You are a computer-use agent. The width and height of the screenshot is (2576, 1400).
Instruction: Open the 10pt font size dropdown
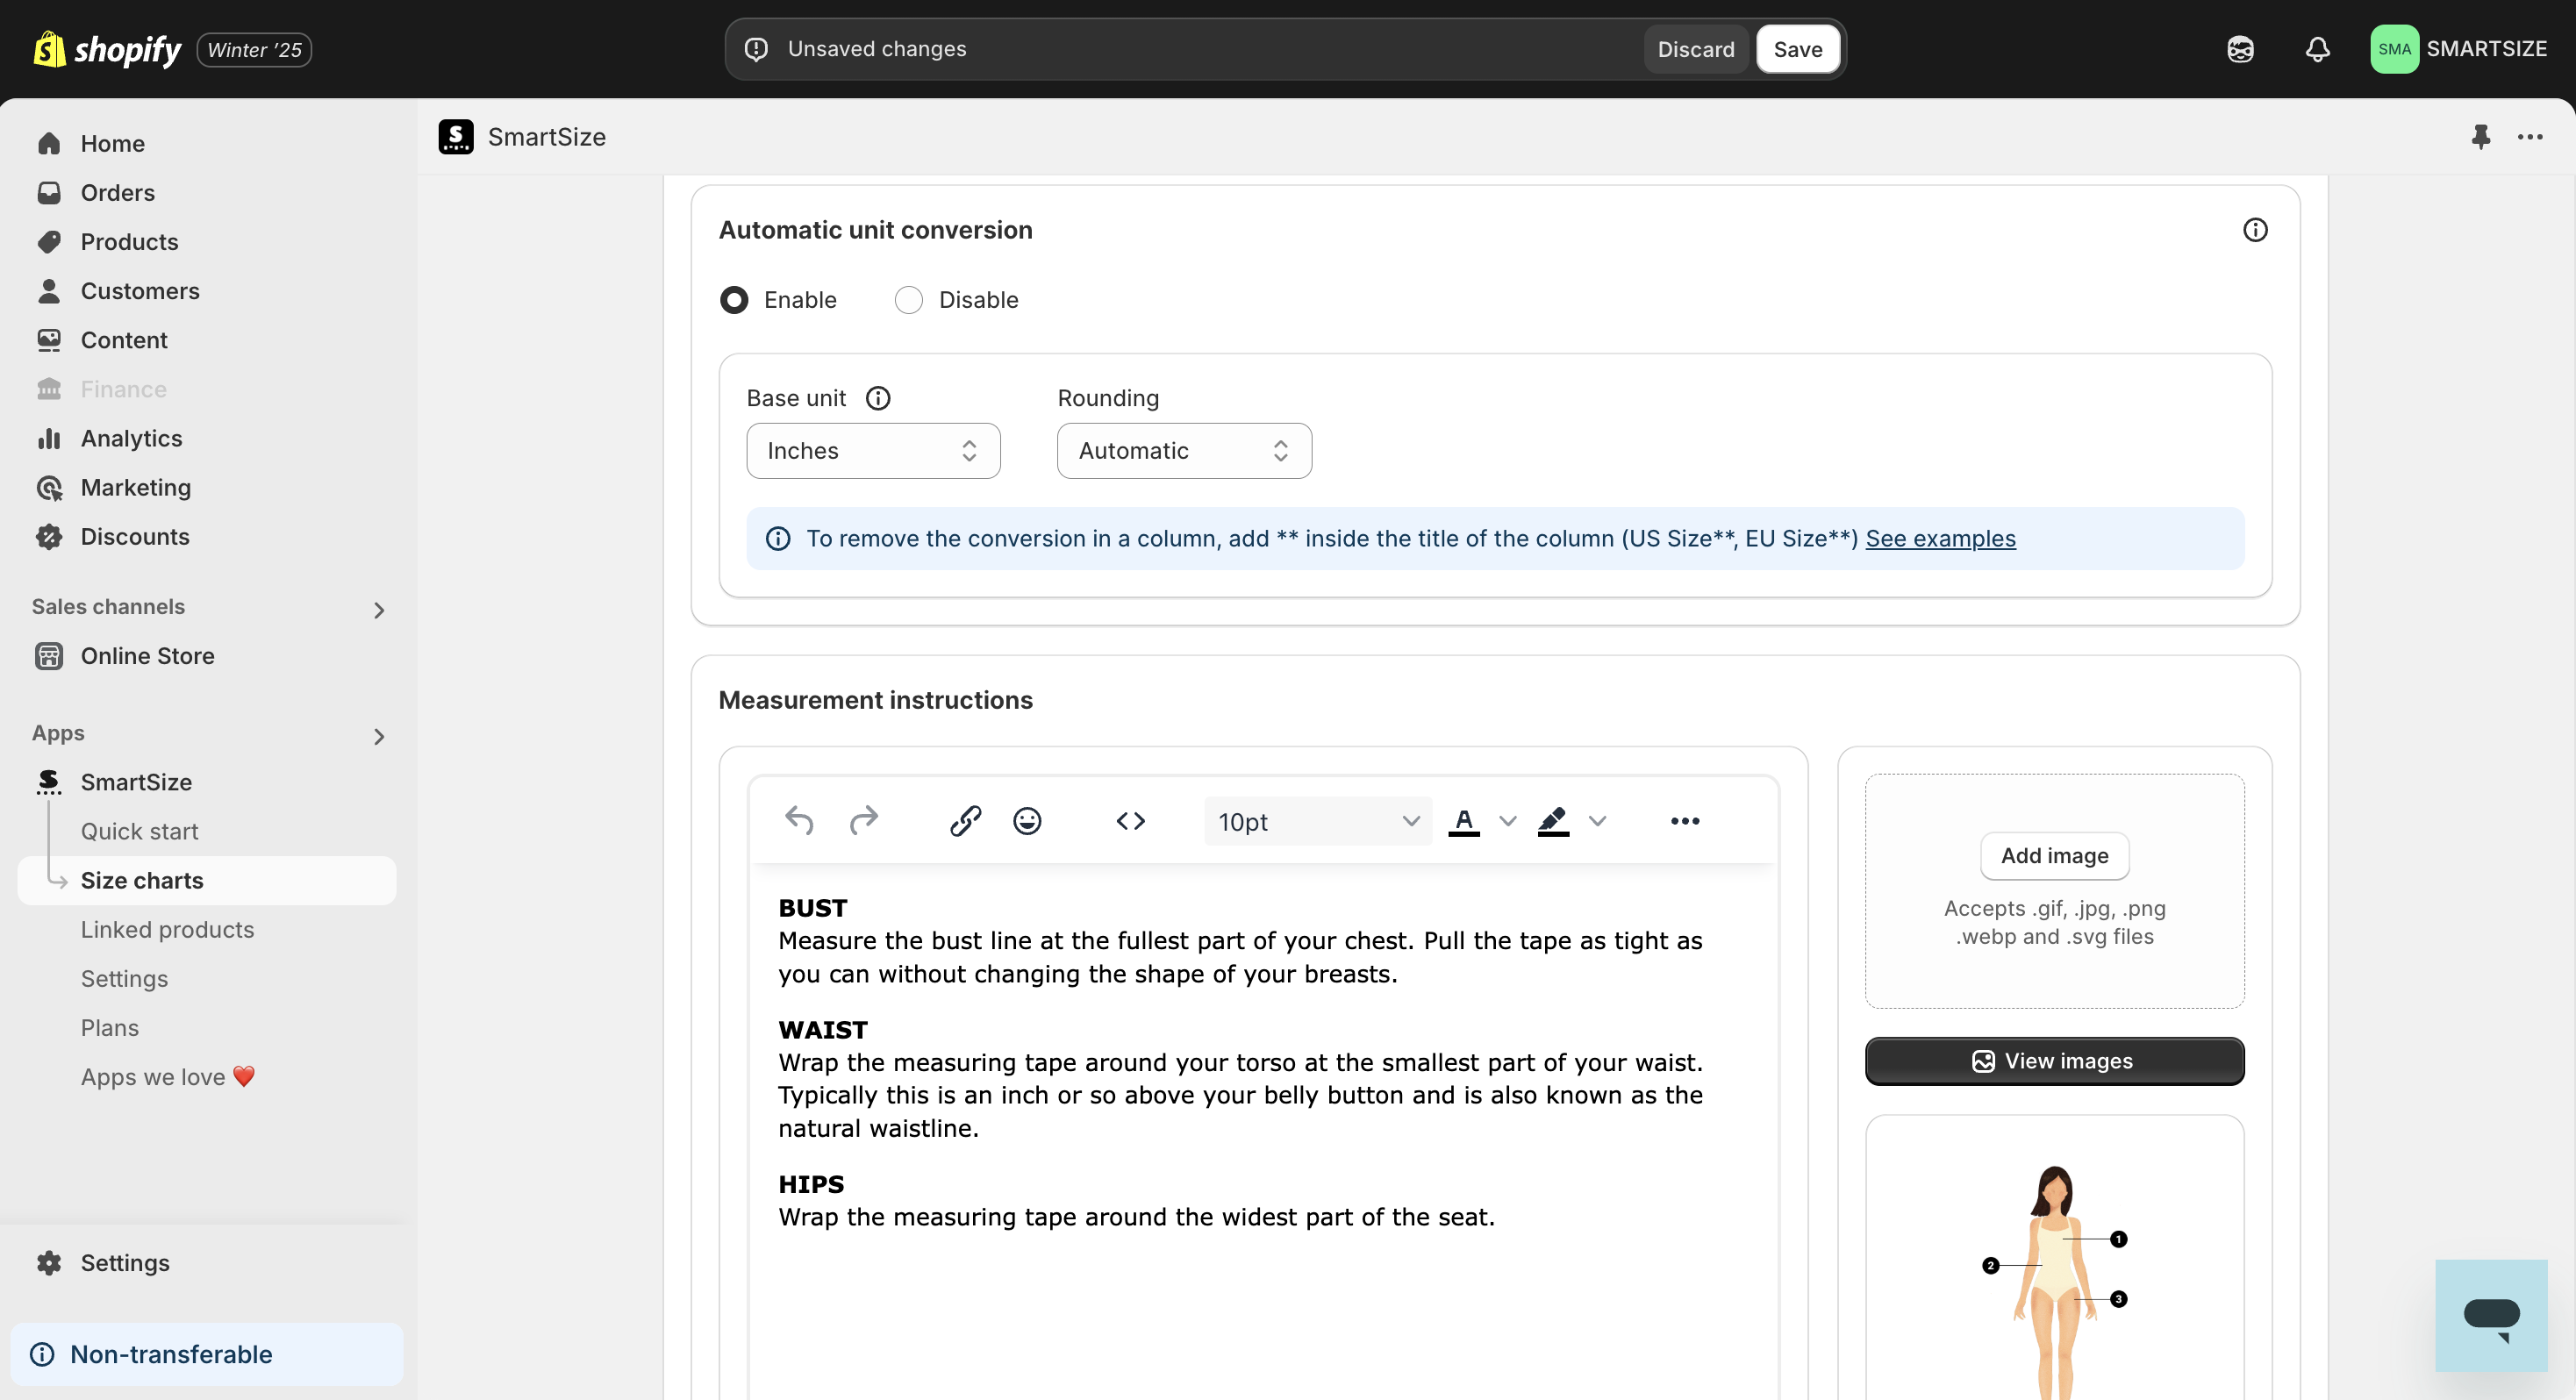pyautogui.click(x=1318, y=822)
